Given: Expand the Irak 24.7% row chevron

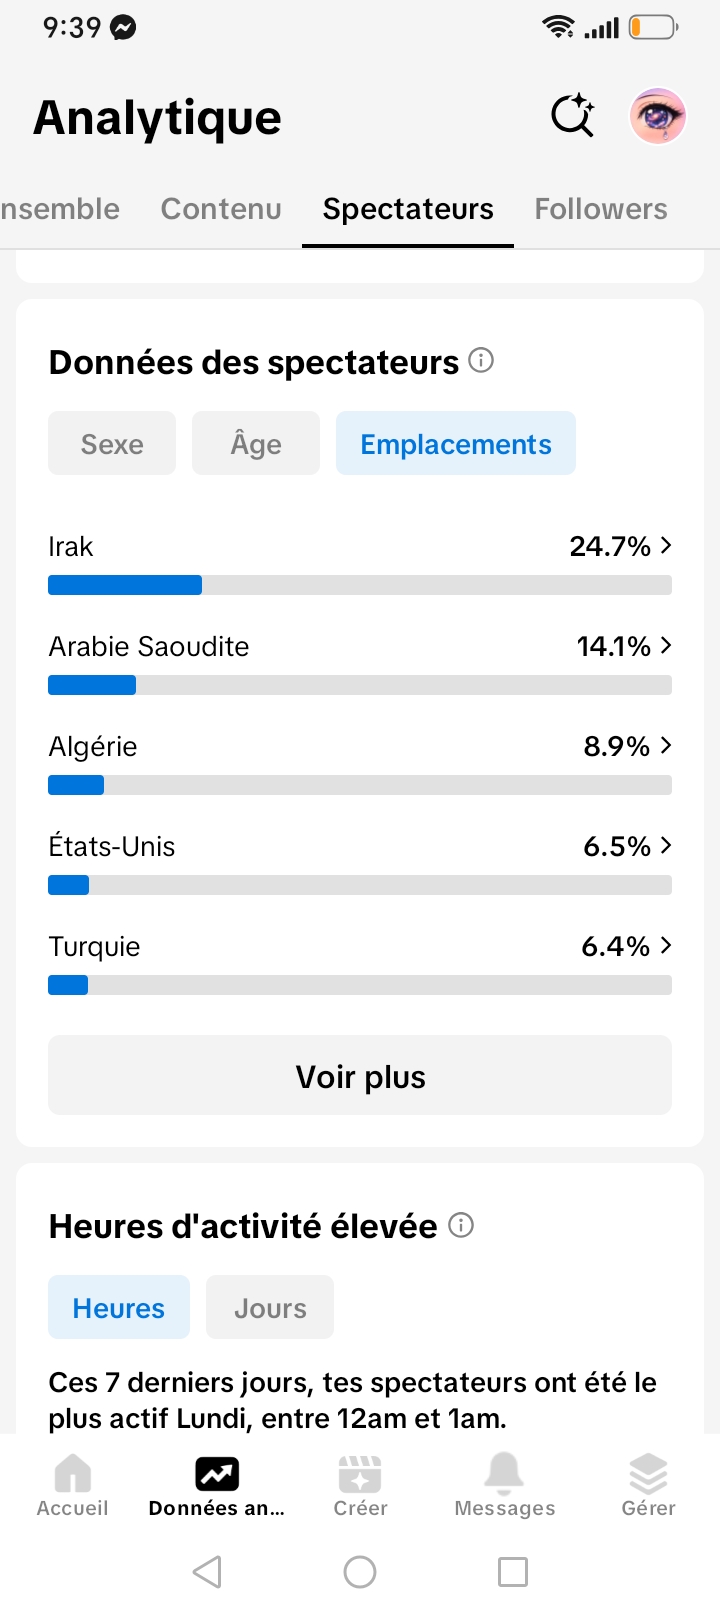Looking at the screenshot, I should [x=666, y=545].
